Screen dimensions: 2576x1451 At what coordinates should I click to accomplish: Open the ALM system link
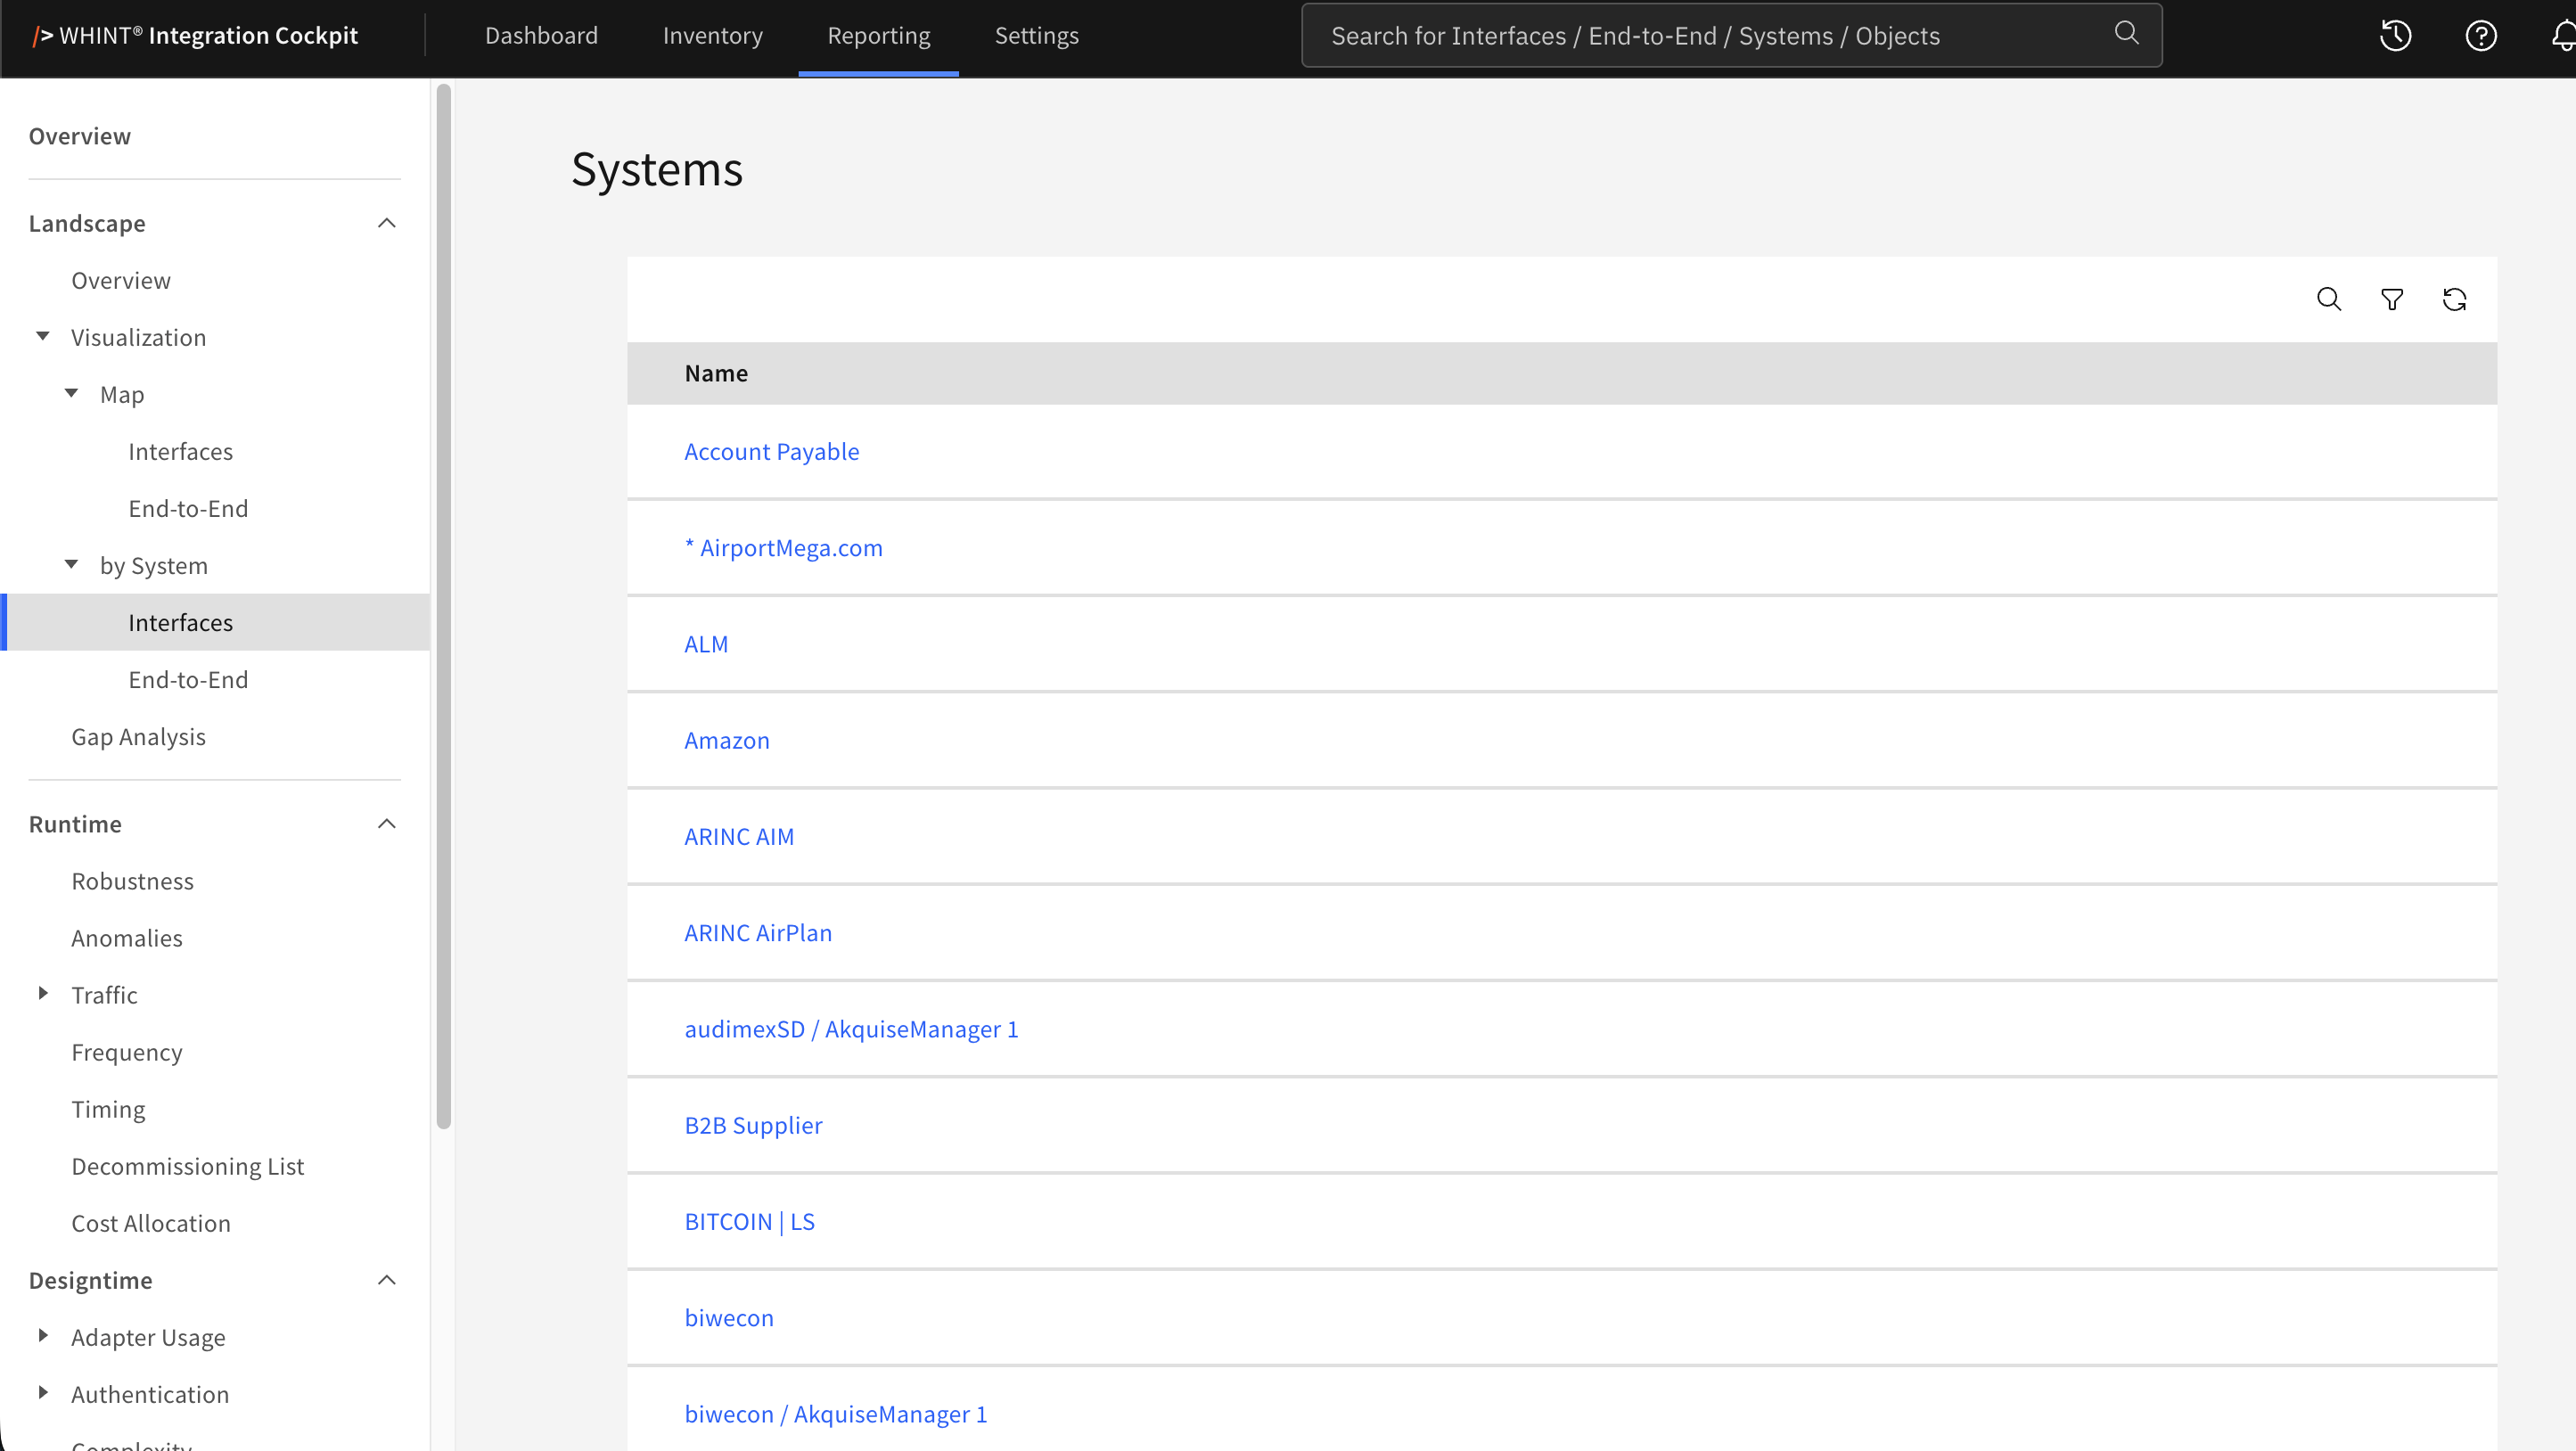point(707,644)
